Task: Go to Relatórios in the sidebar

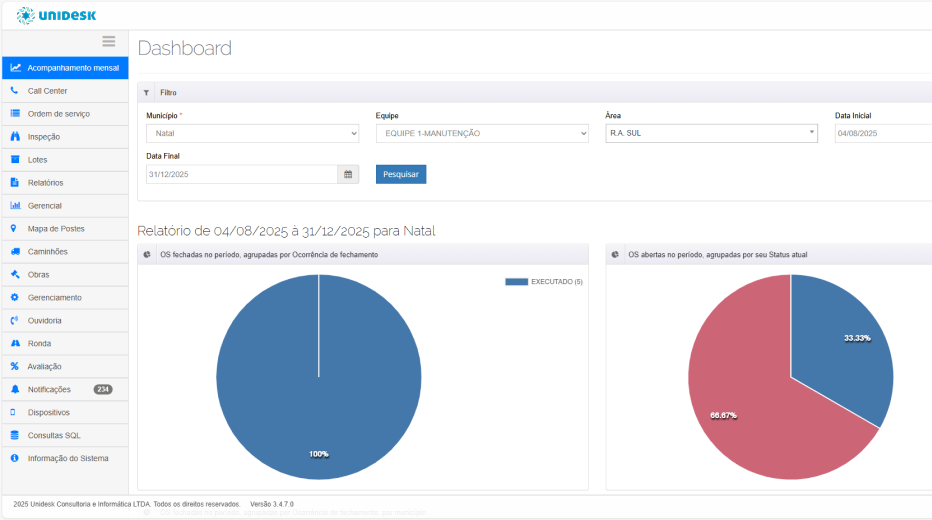Action: (45, 183)
